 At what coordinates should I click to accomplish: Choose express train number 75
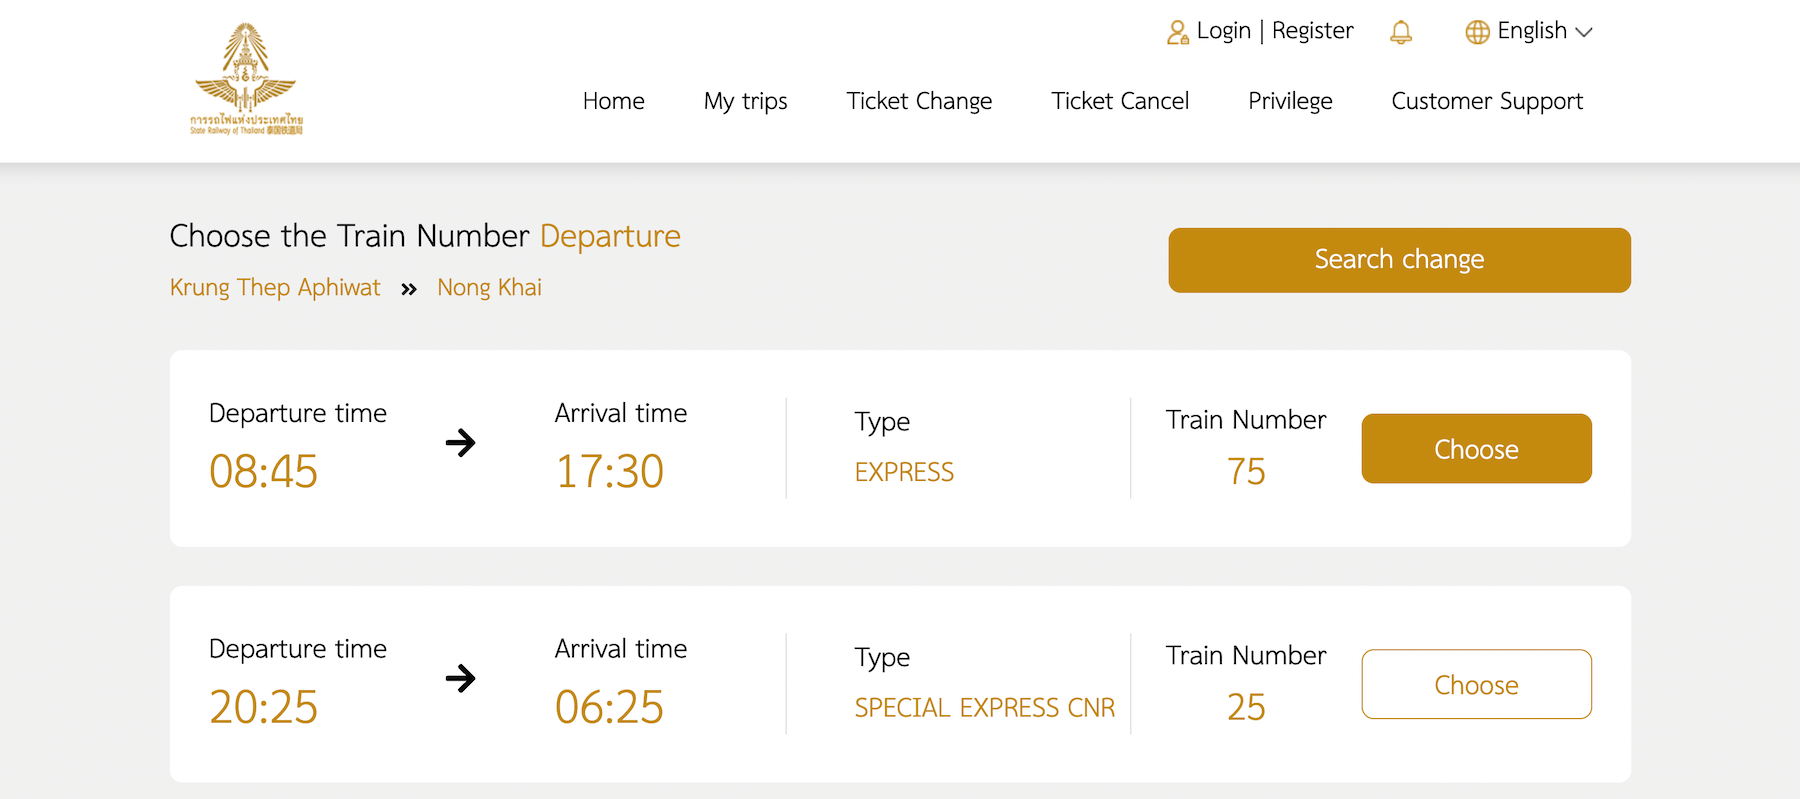(1476, 449)
